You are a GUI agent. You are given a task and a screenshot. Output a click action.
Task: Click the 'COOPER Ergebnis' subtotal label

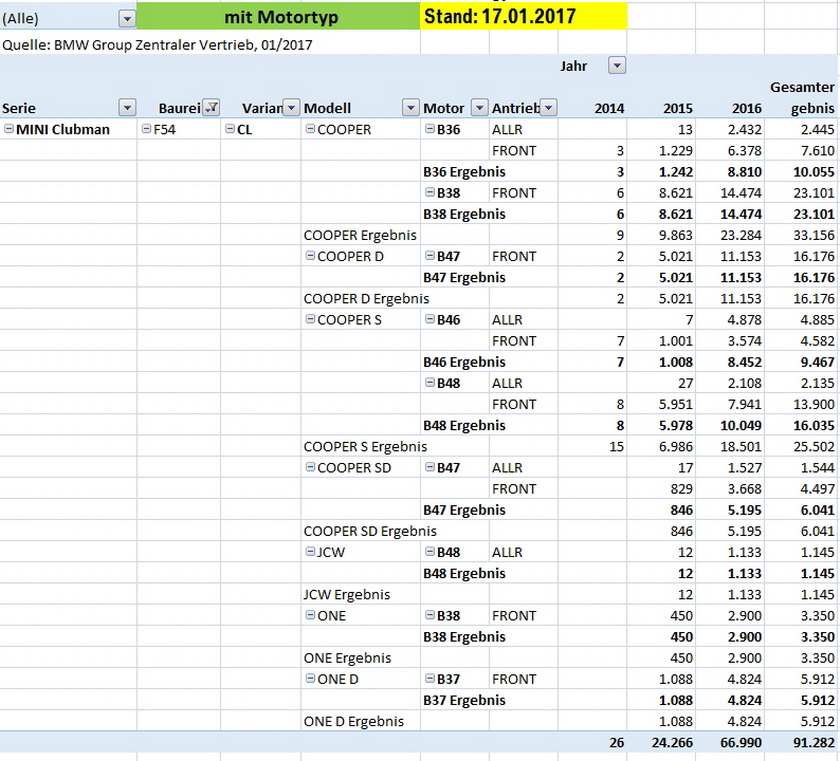pos(360,235)
